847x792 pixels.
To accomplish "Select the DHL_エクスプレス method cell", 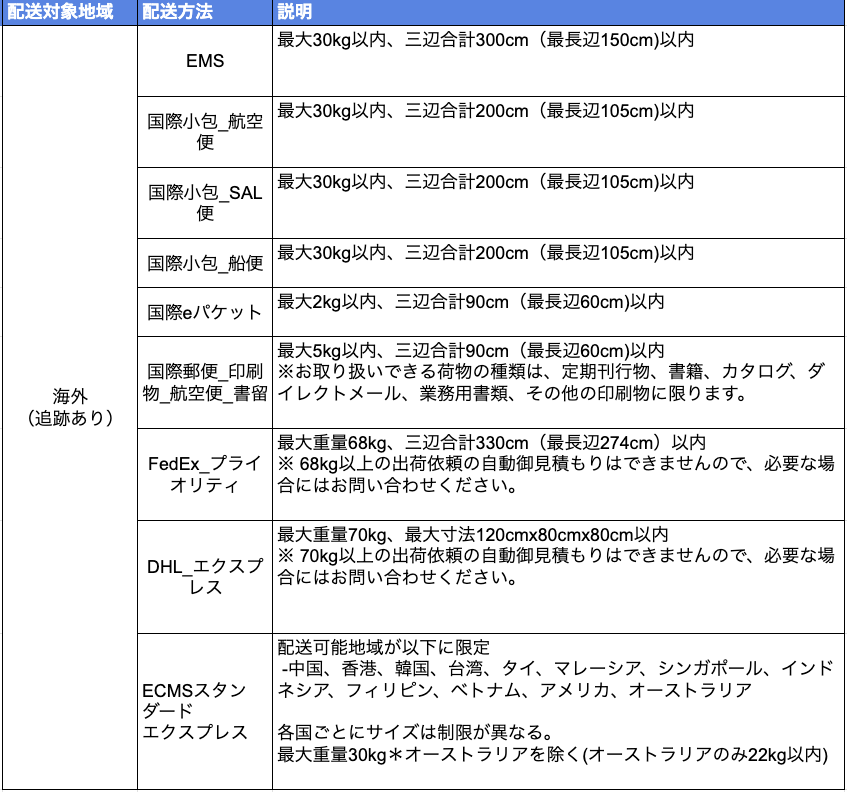I will [x=205, y=577].
